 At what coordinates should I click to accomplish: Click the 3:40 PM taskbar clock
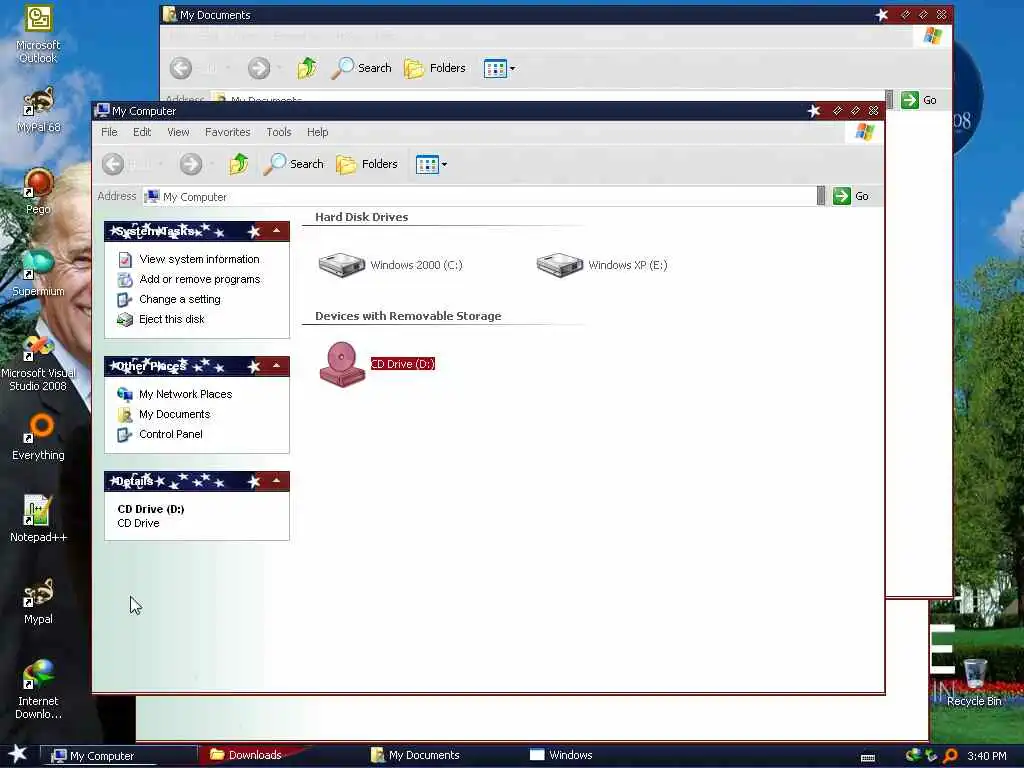987,756
